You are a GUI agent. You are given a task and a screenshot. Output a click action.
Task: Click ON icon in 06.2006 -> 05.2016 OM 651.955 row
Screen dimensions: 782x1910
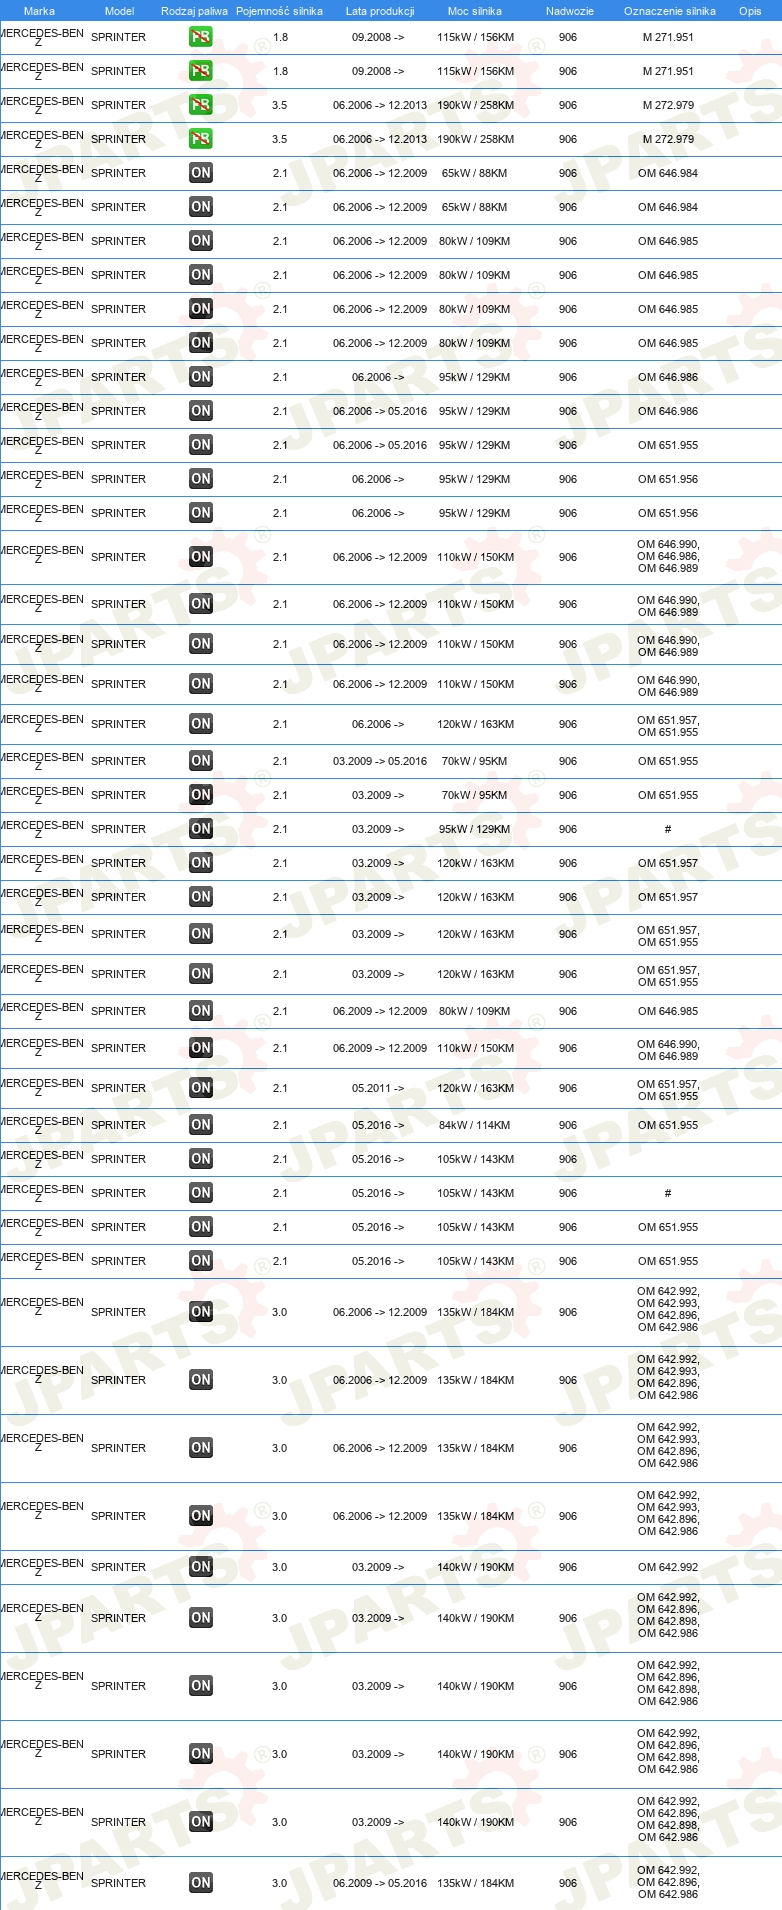coord(201,445)
